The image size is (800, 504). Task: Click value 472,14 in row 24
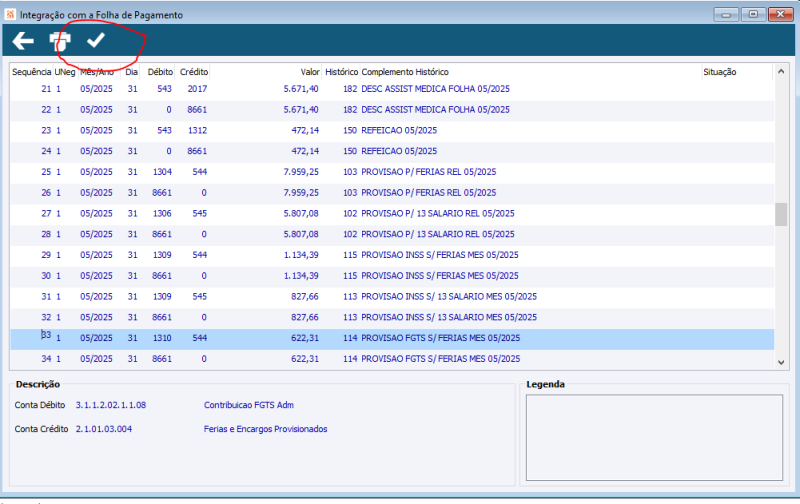[305, 151]
